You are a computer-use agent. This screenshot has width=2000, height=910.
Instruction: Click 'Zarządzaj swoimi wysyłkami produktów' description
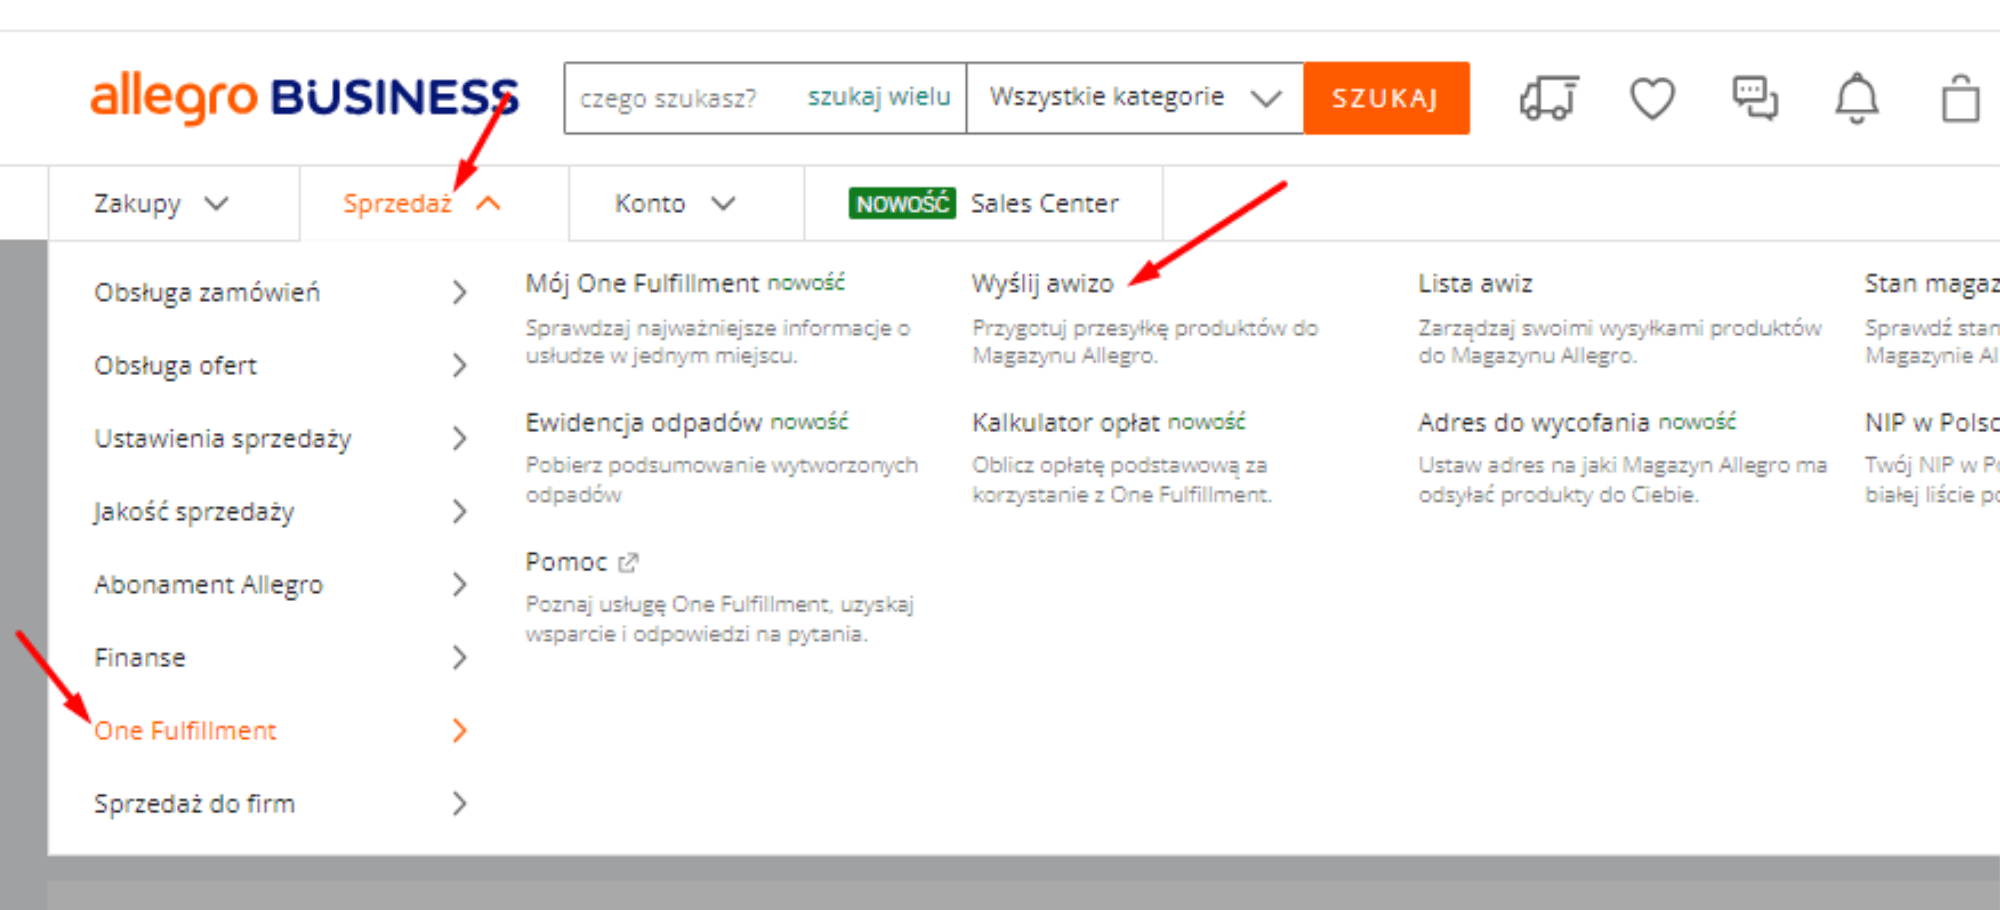point(1620,341)
